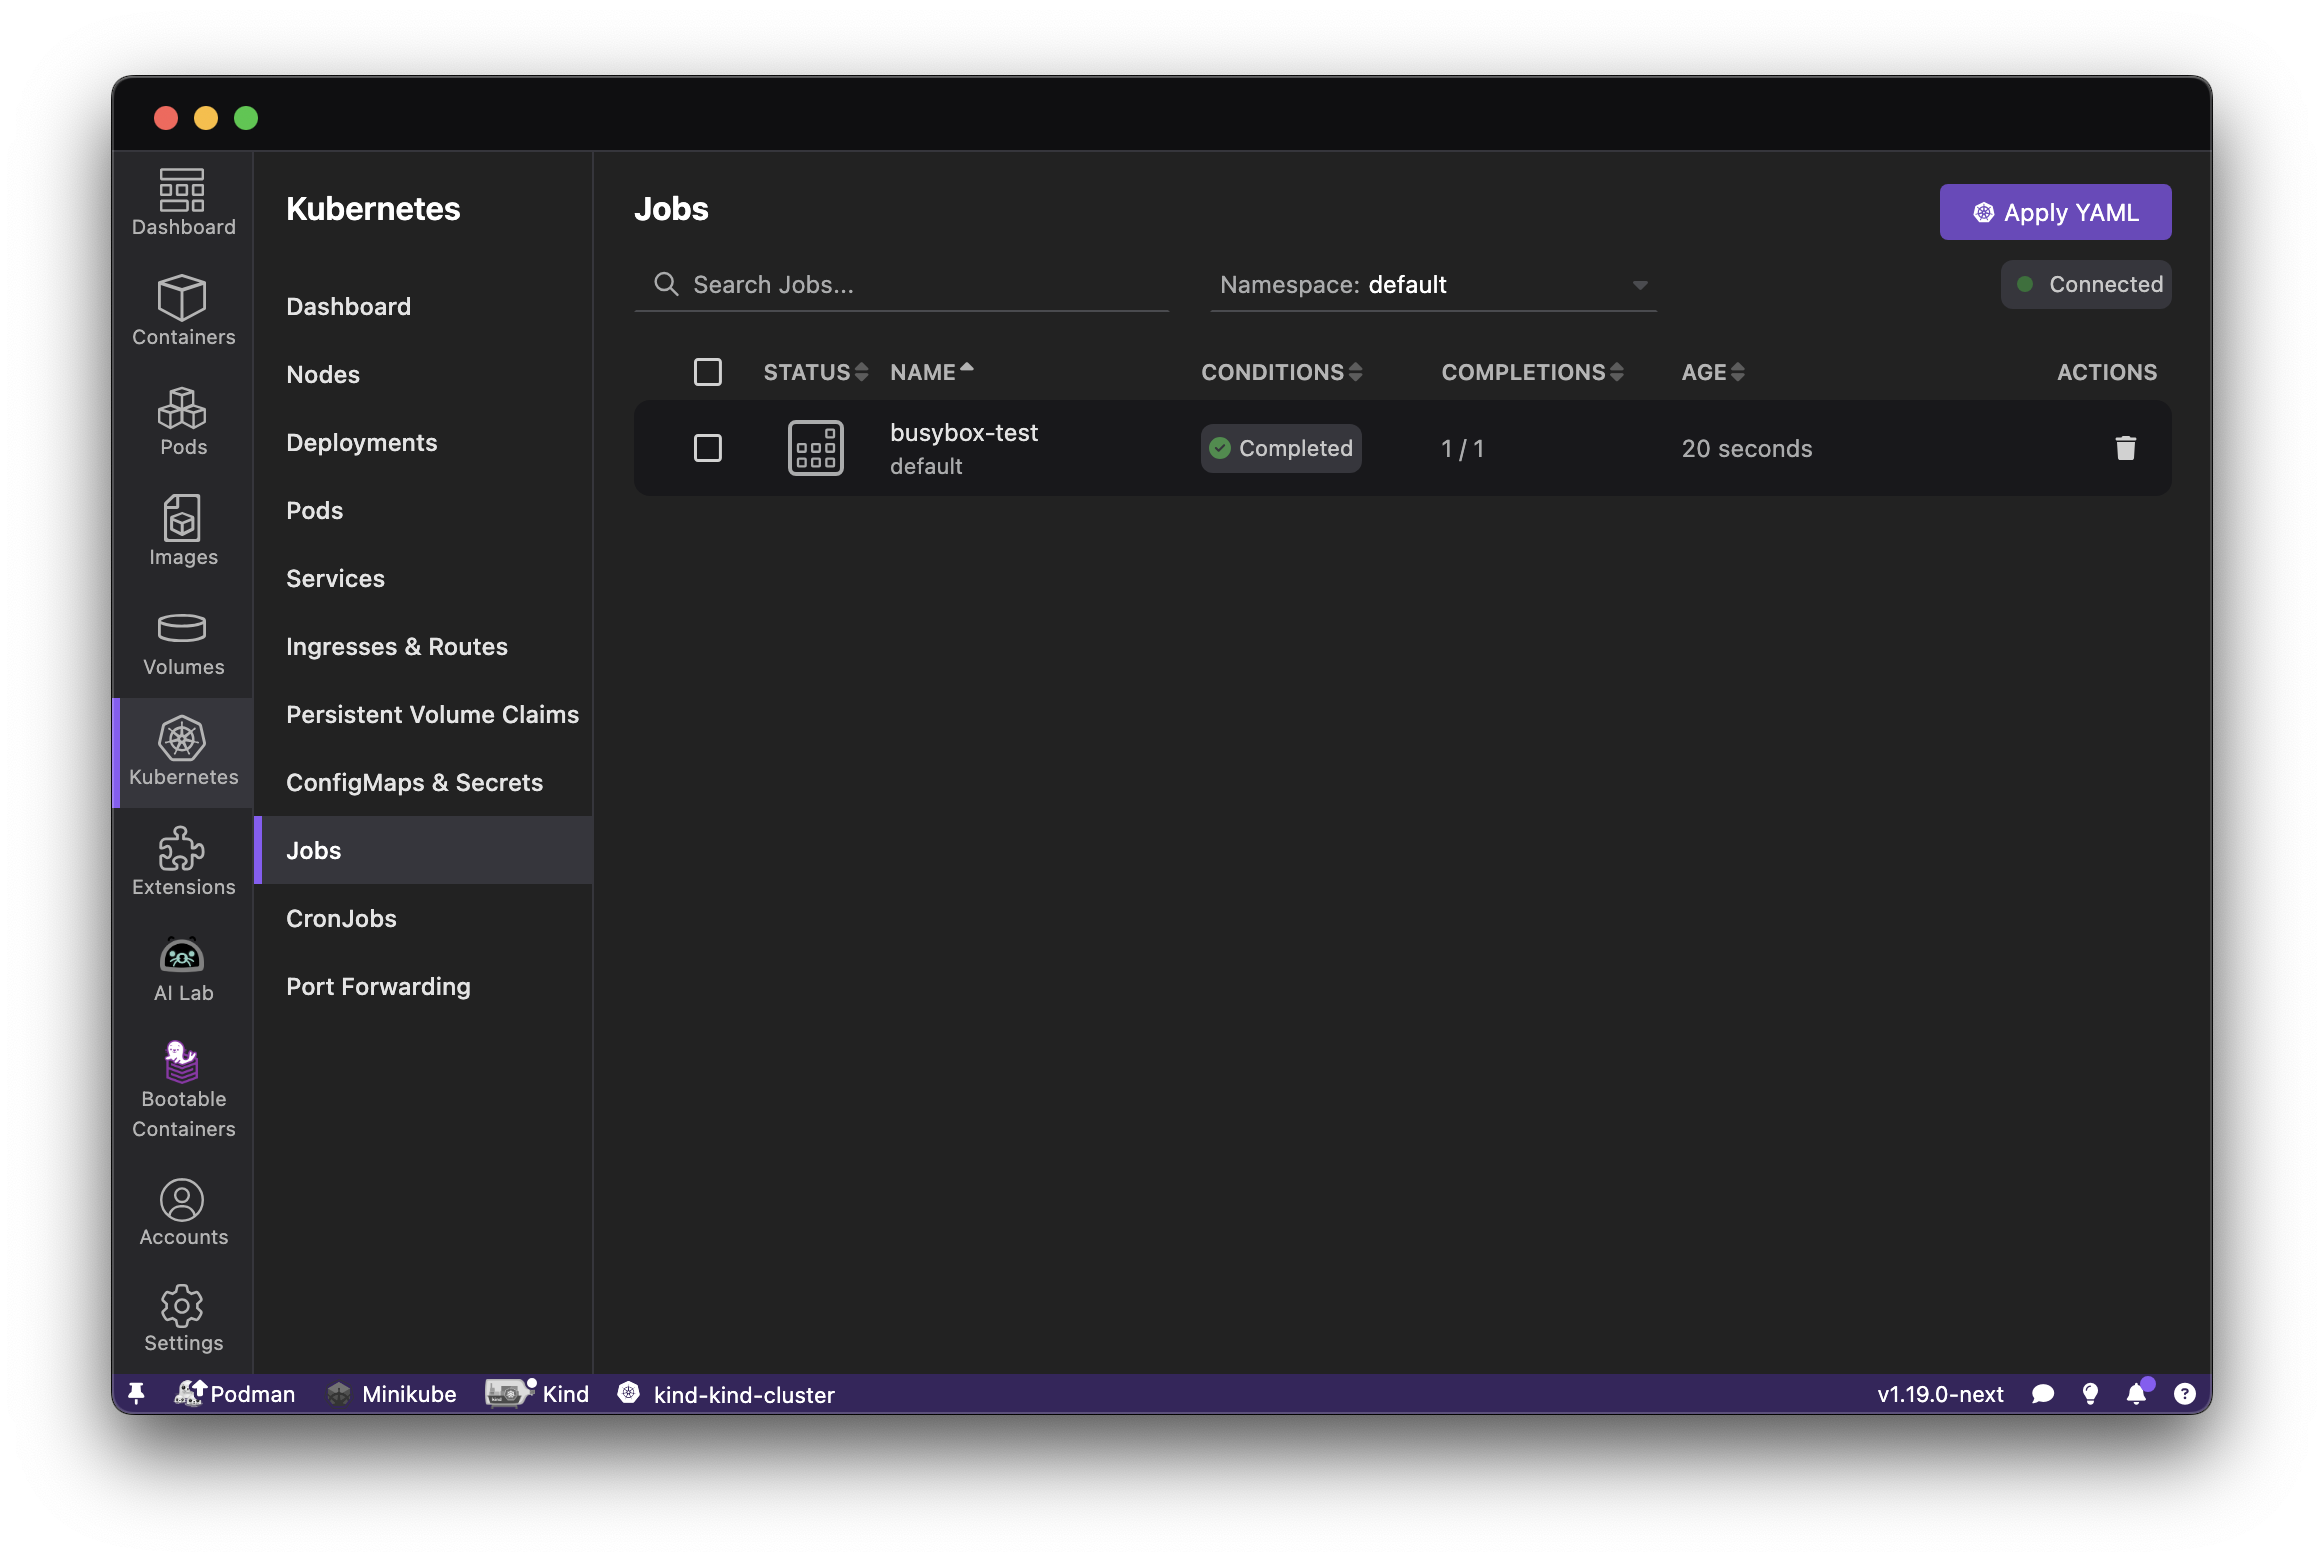Open the busybox-test job link

(964, 433)
